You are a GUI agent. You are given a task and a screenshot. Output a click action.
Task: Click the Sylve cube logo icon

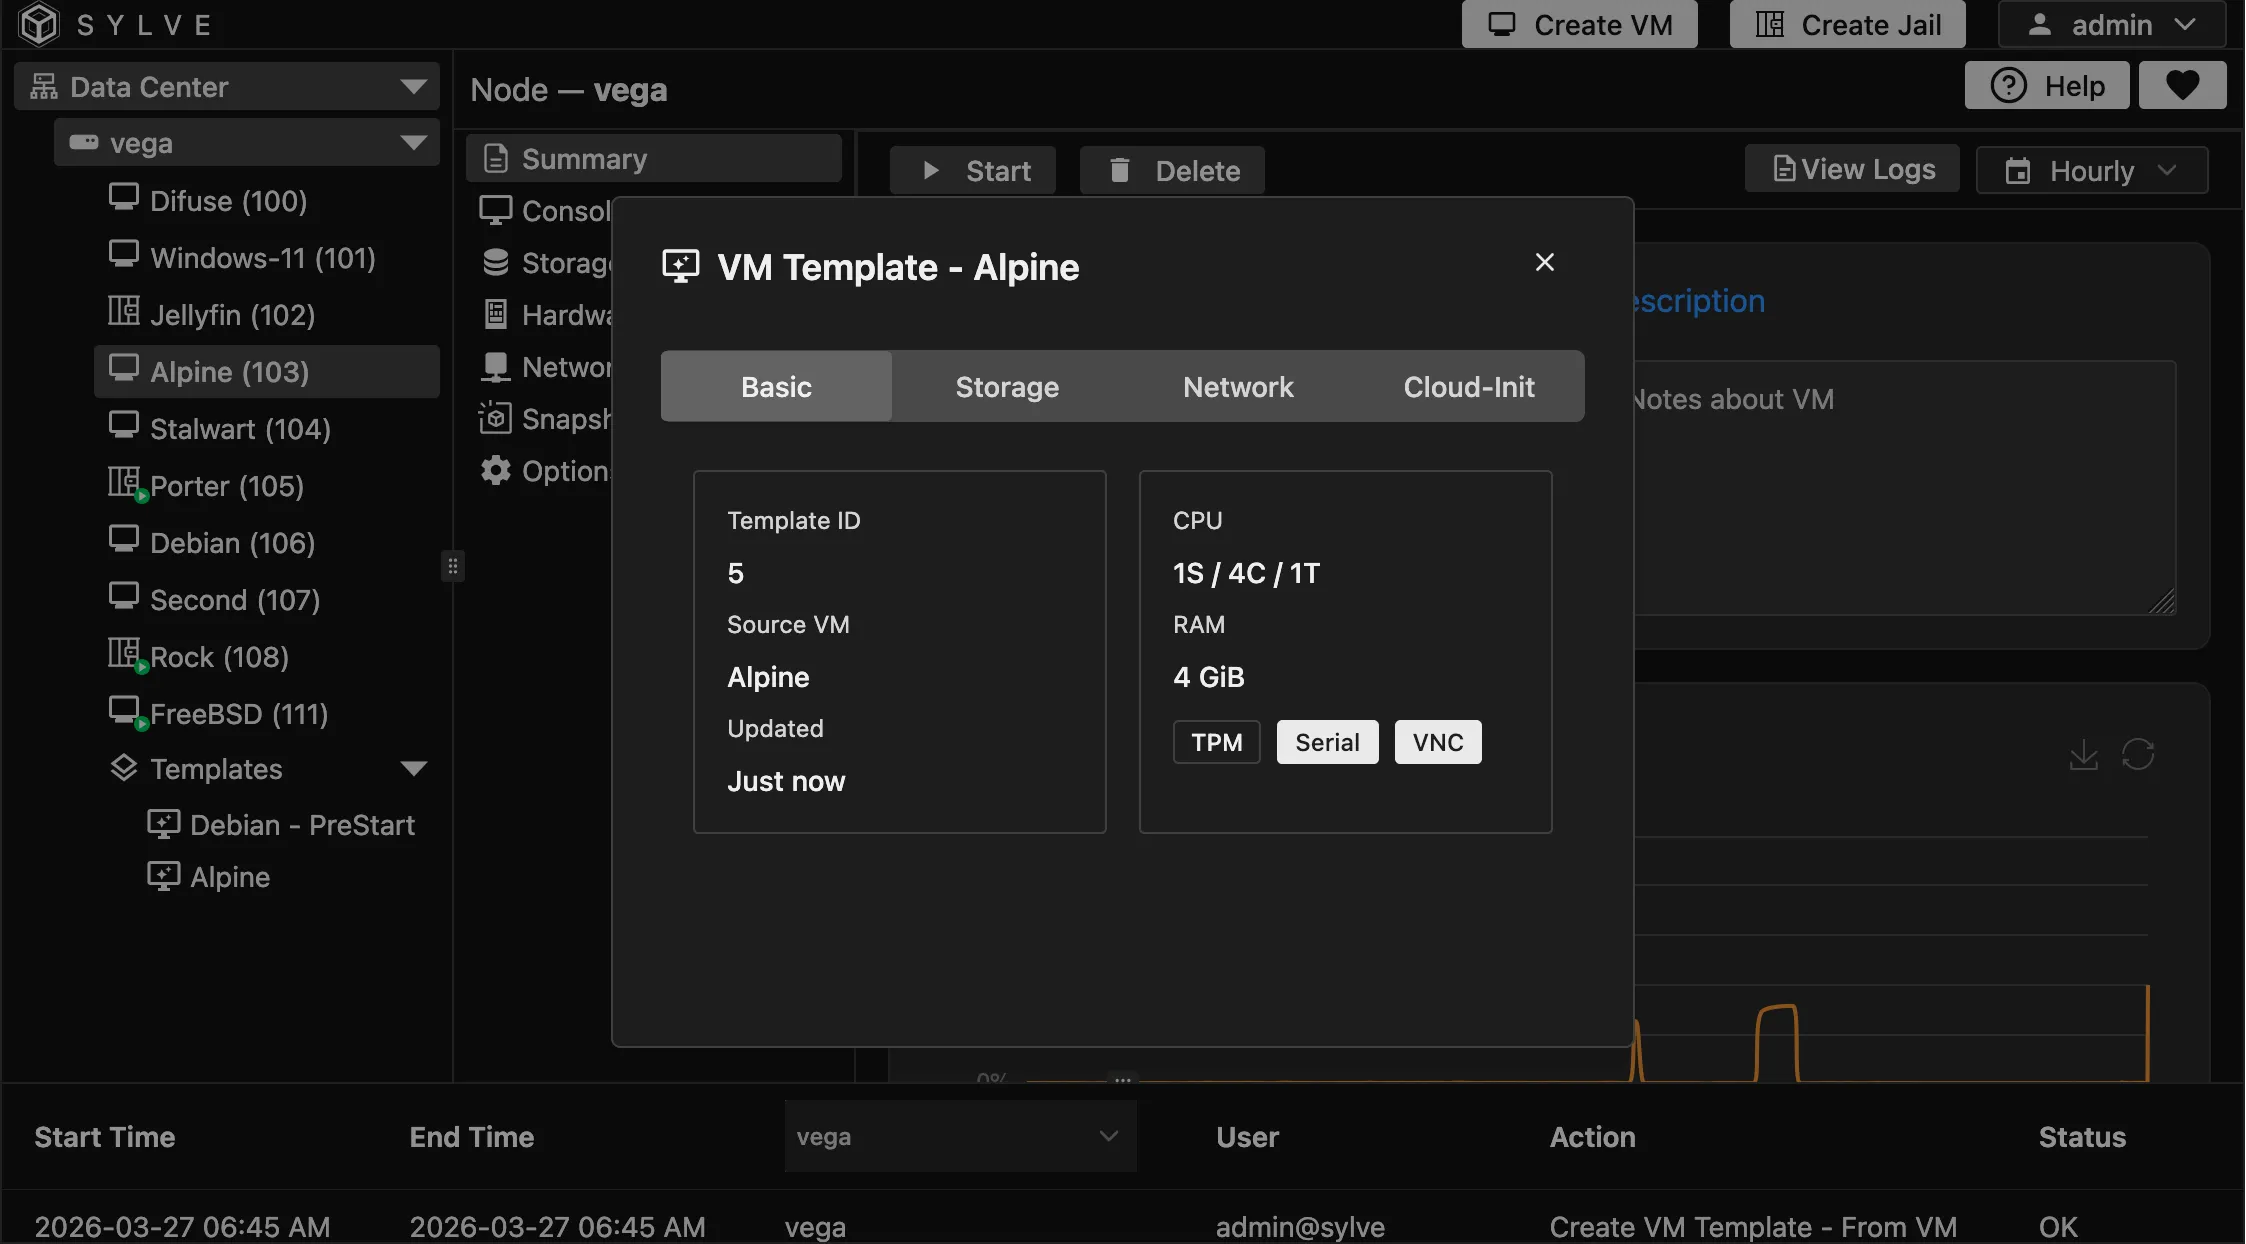coord(39,24)
